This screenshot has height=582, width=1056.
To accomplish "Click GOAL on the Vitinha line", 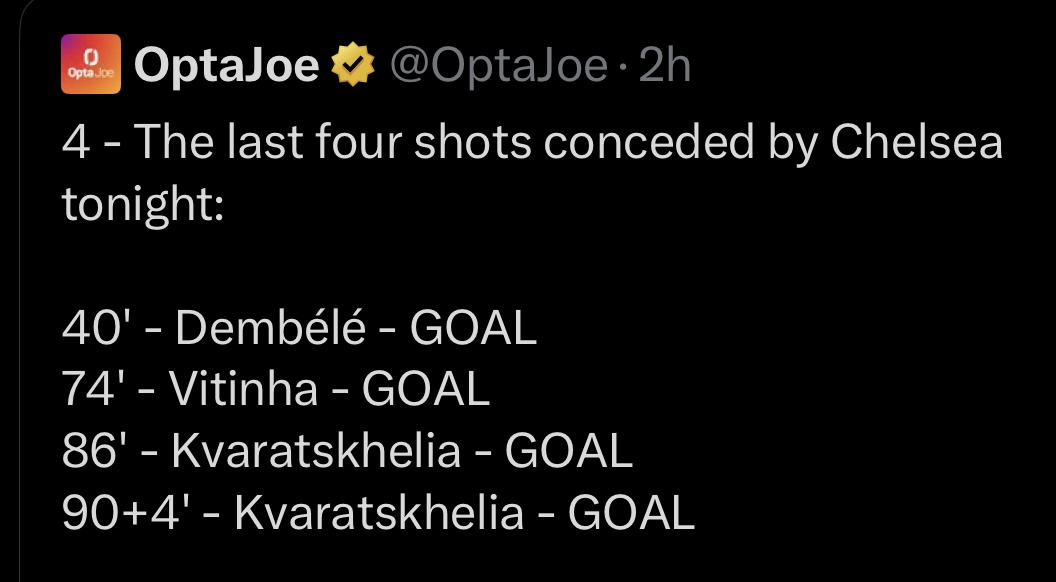I will 426,390.
